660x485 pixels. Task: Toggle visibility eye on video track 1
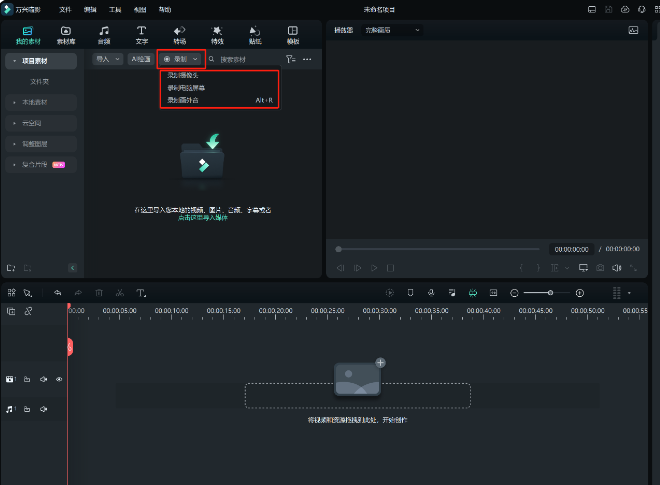(x=59, y=380)
